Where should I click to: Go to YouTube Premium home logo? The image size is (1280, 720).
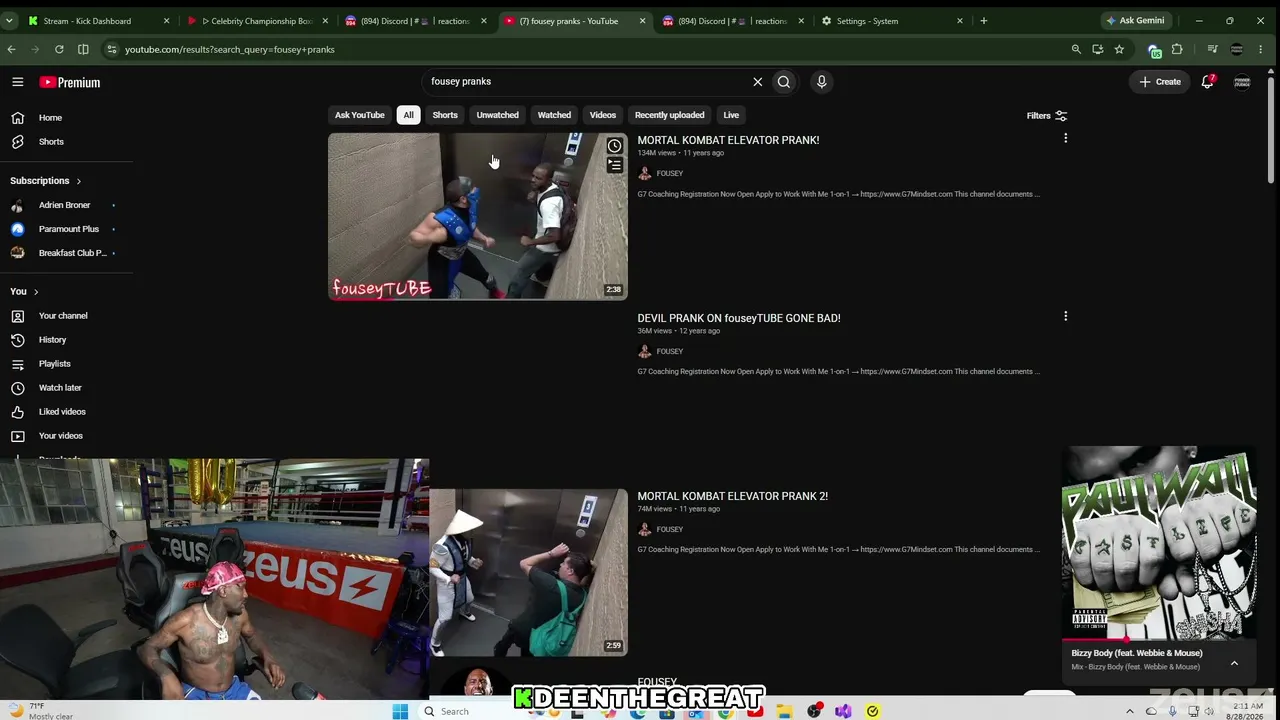click(70, 82)
